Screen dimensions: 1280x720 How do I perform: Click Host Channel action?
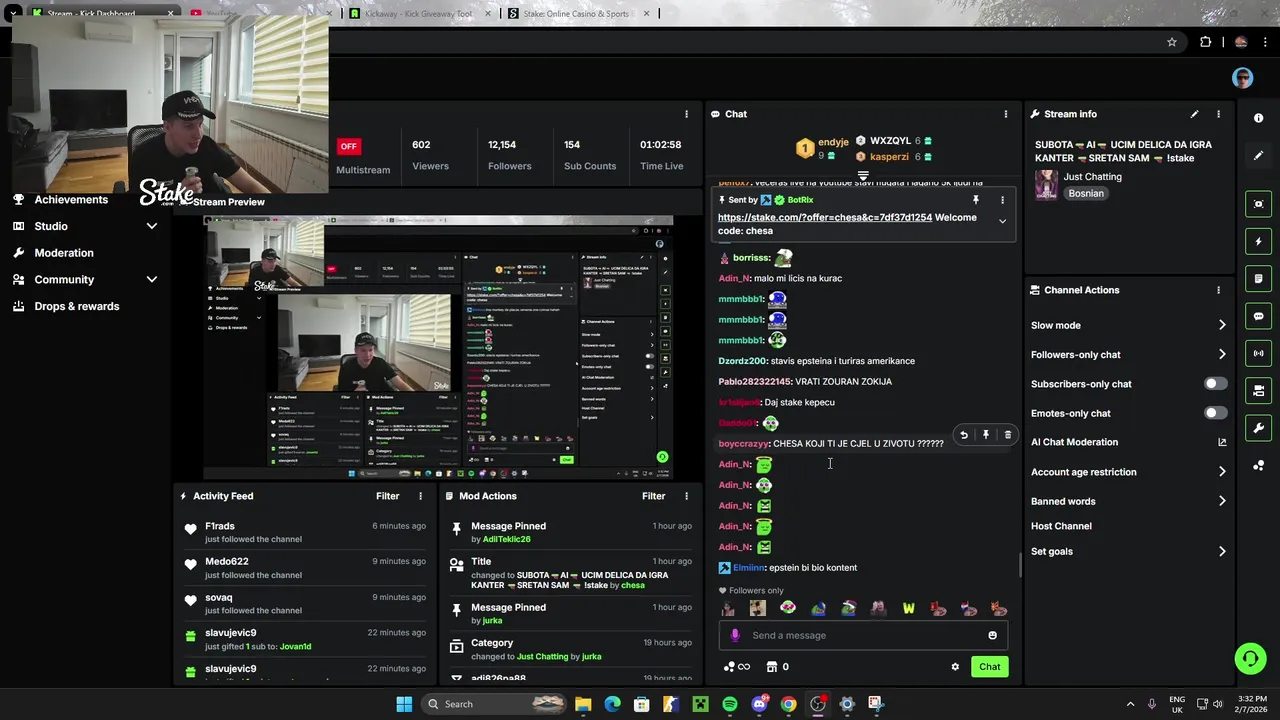coord(1061,526)
